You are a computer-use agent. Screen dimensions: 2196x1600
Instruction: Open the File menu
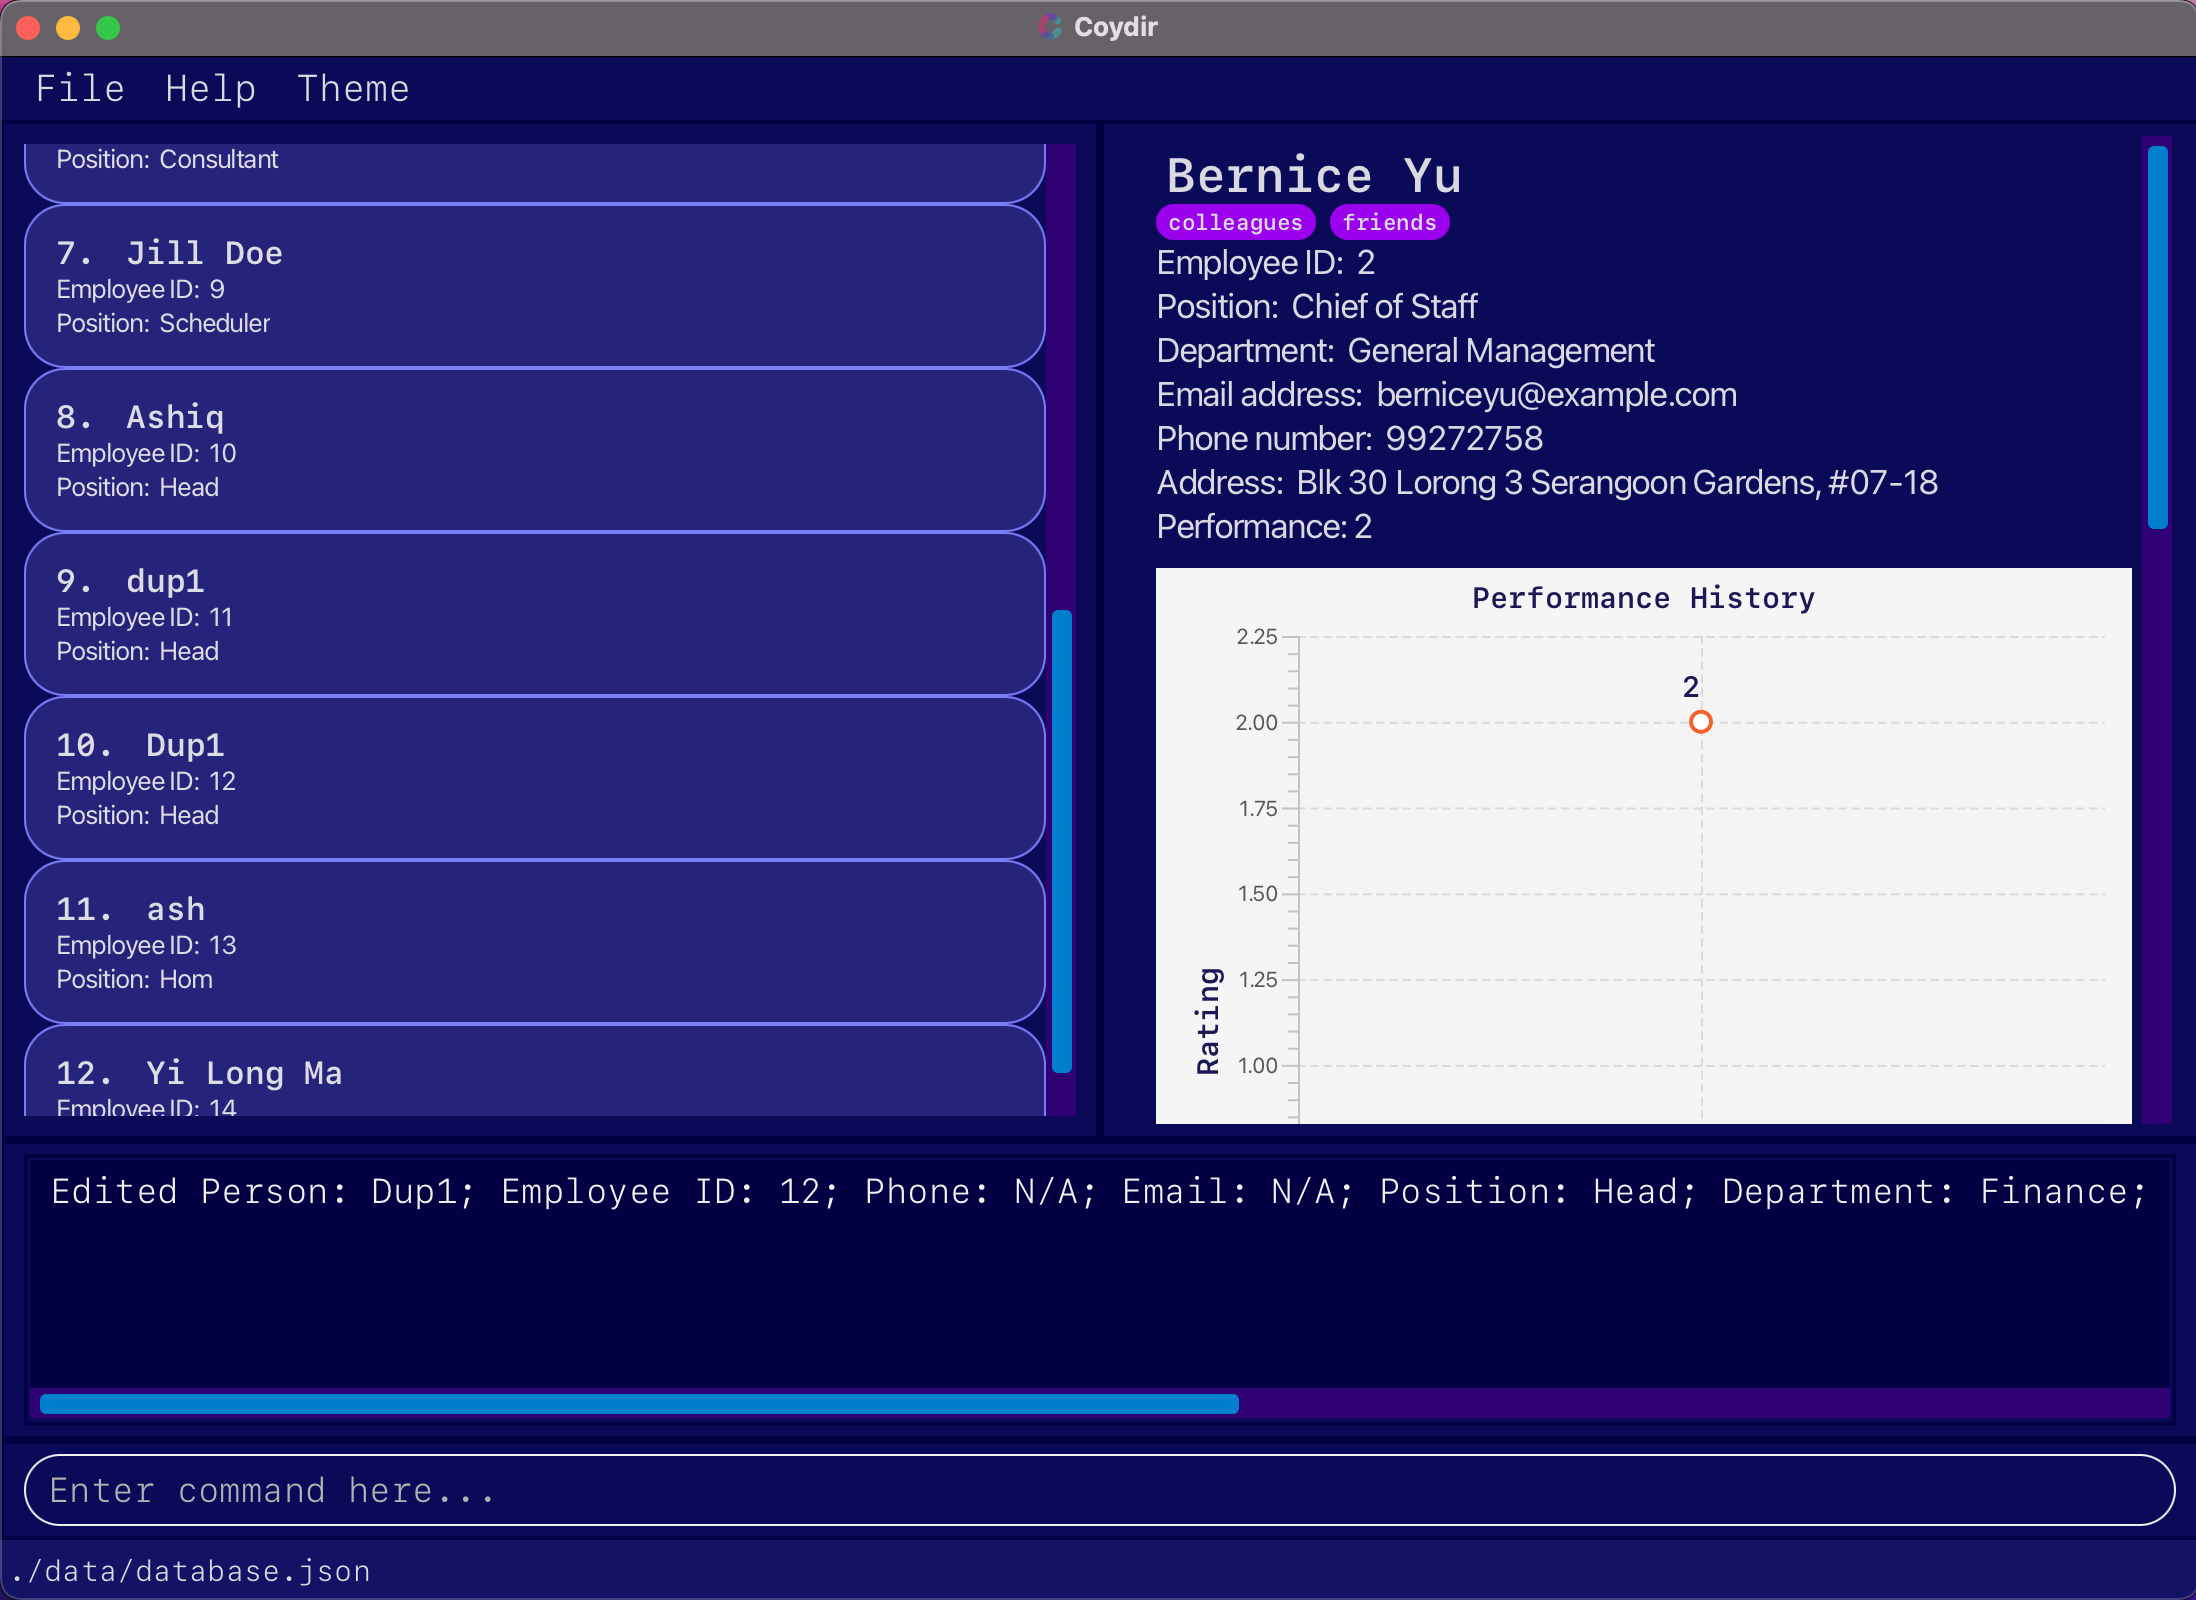click(x=80, y=89)
